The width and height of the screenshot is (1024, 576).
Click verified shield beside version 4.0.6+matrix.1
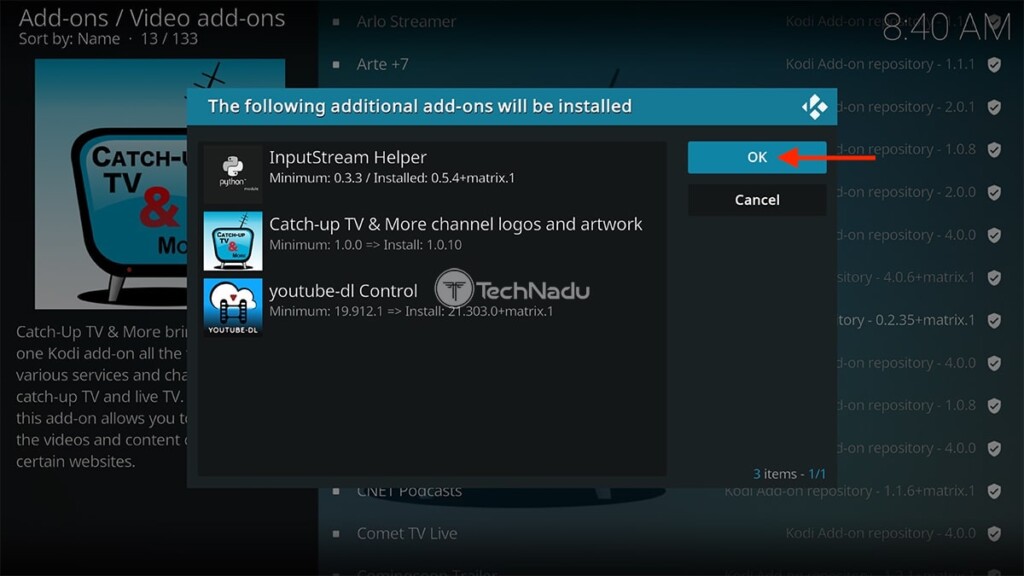coord(994,278)
